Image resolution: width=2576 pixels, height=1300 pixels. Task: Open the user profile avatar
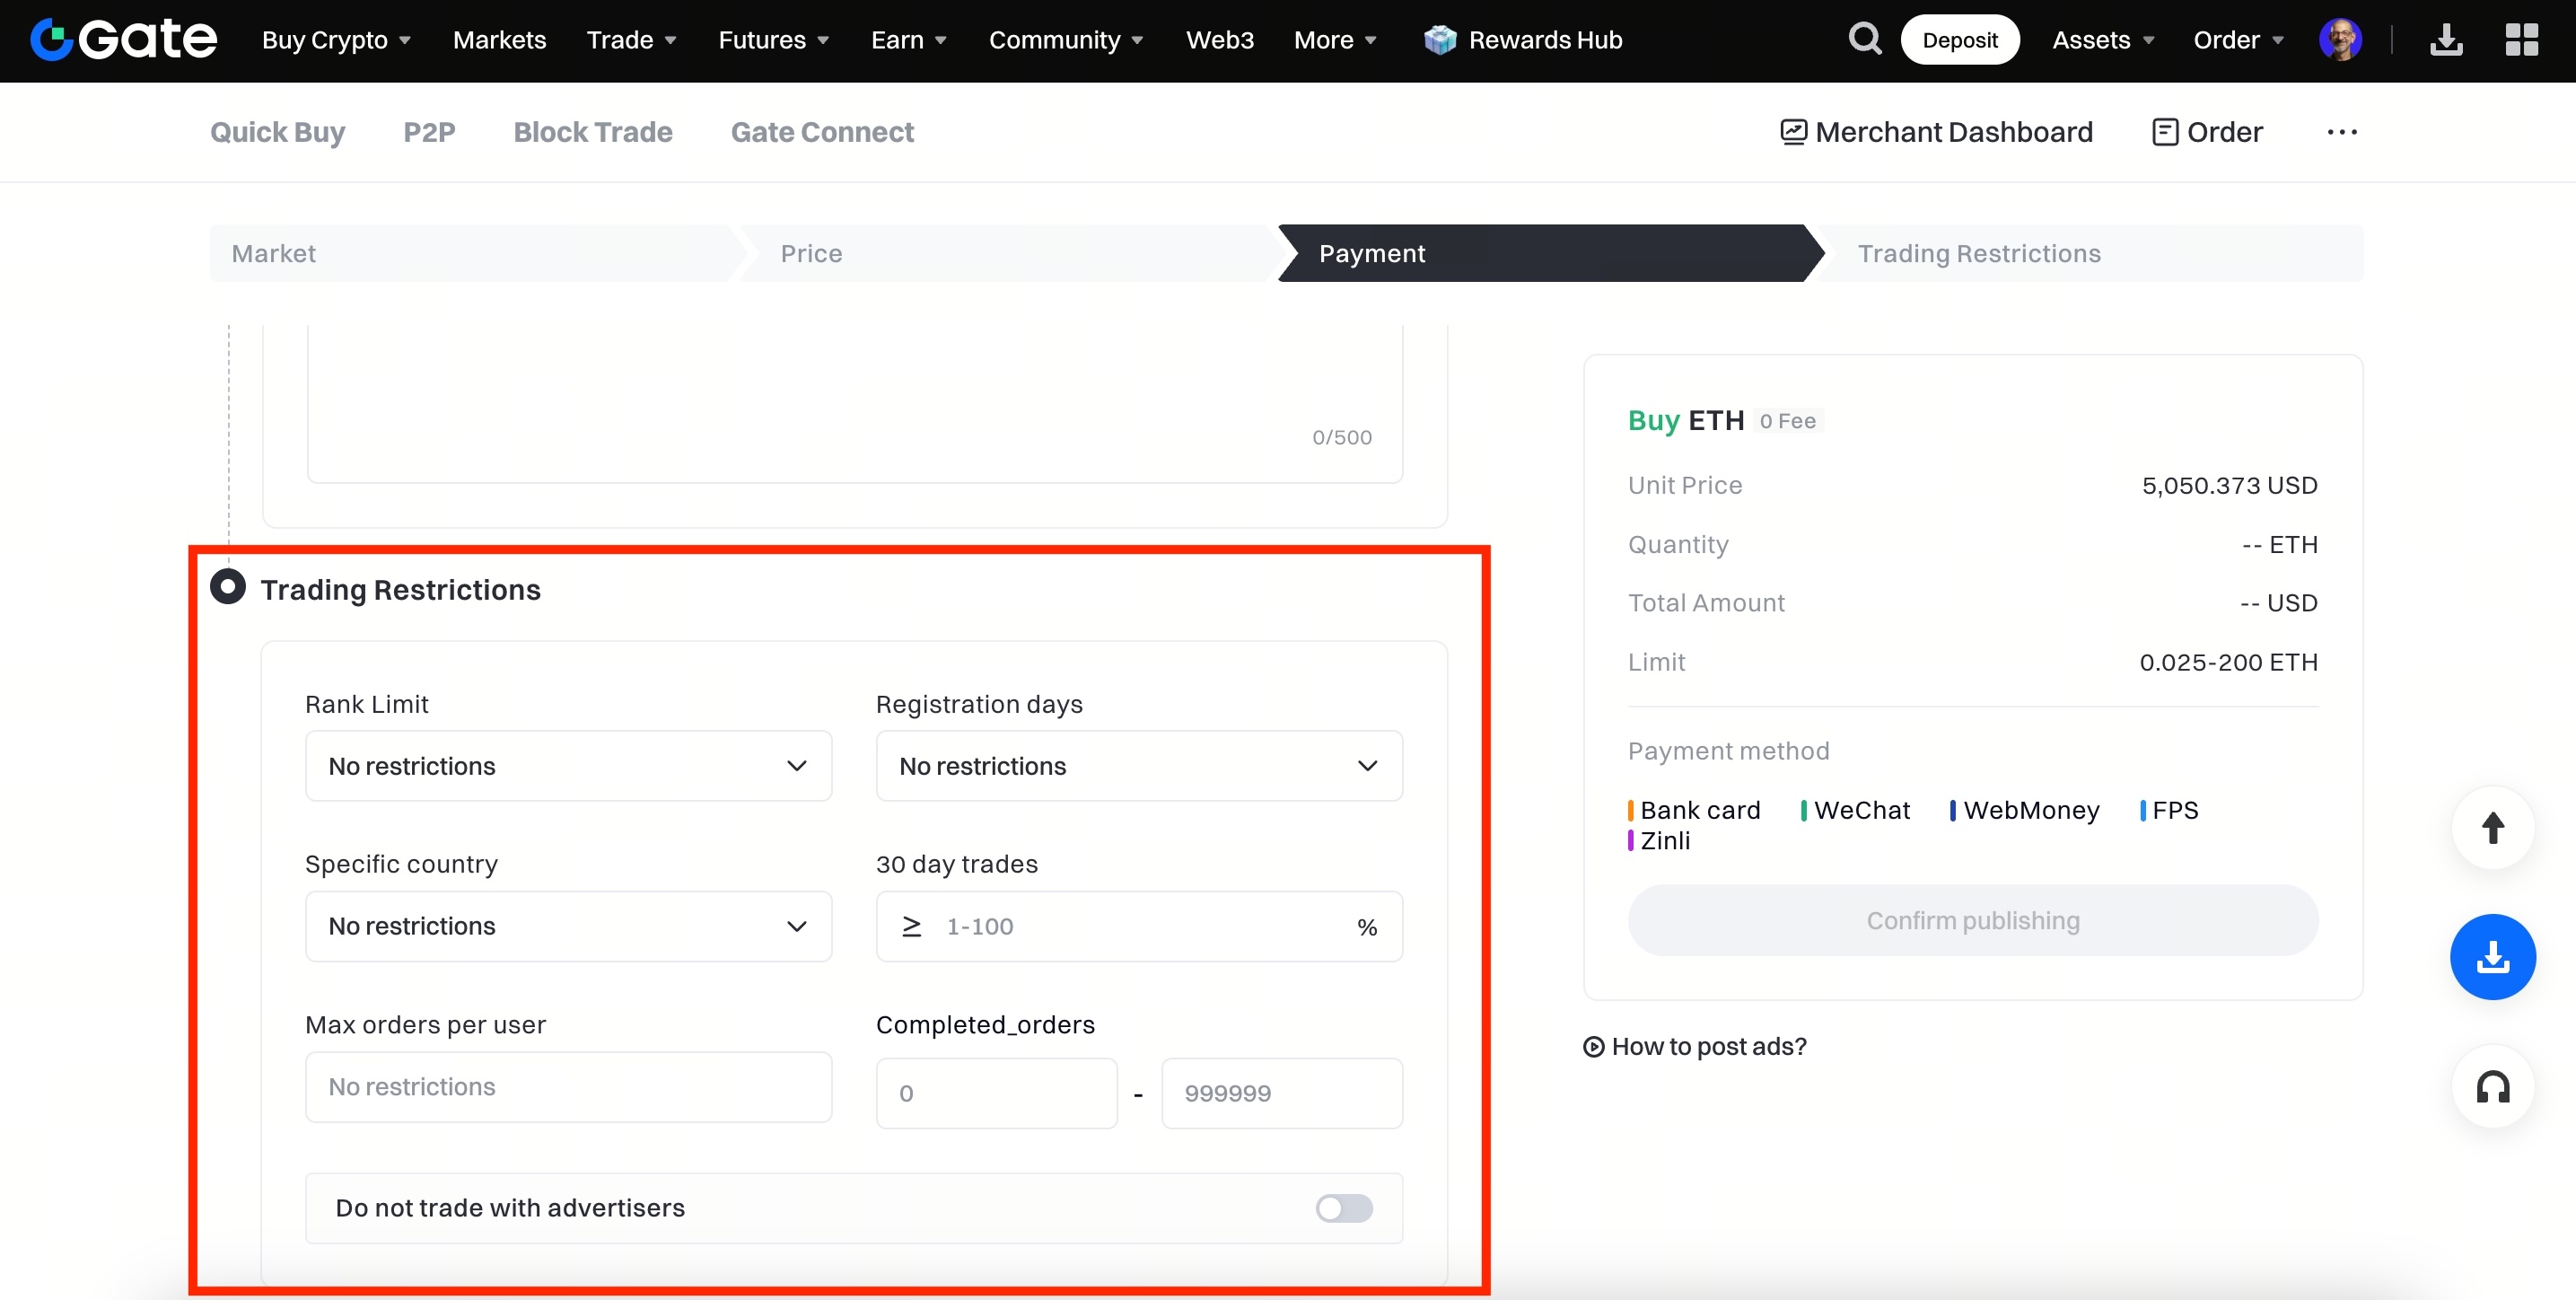coord(2340,40)
